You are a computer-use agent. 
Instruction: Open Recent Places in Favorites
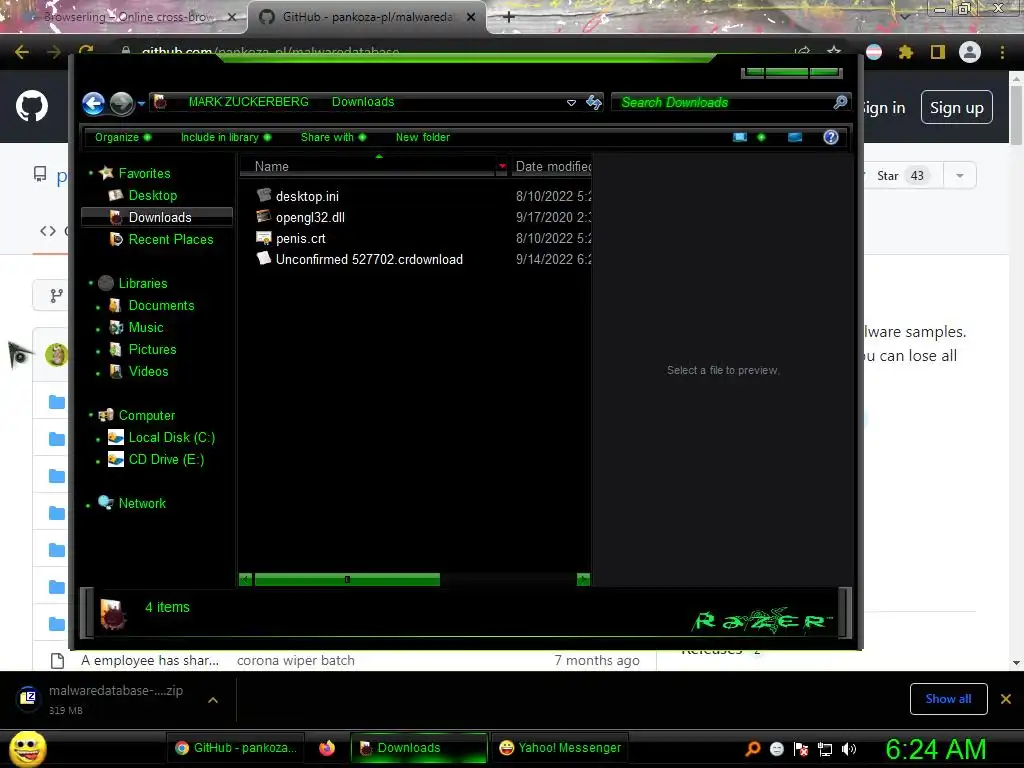(170, 239)
